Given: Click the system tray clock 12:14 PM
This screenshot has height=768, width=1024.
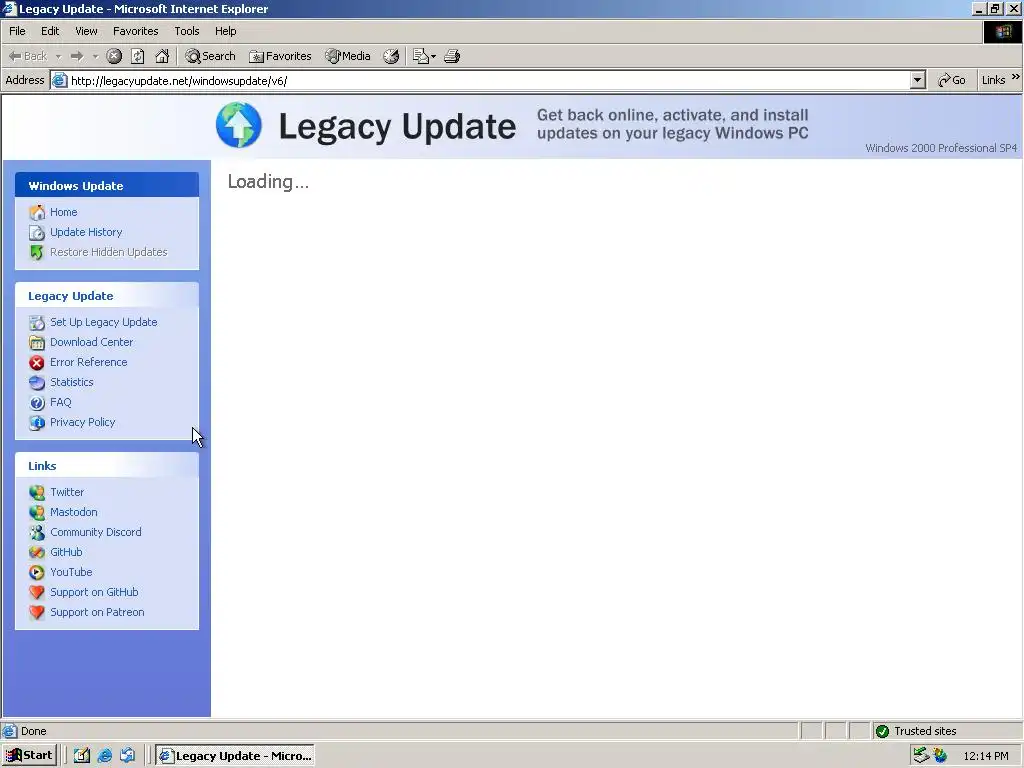Looking at the screenshot, I should (x=986, y=756).
